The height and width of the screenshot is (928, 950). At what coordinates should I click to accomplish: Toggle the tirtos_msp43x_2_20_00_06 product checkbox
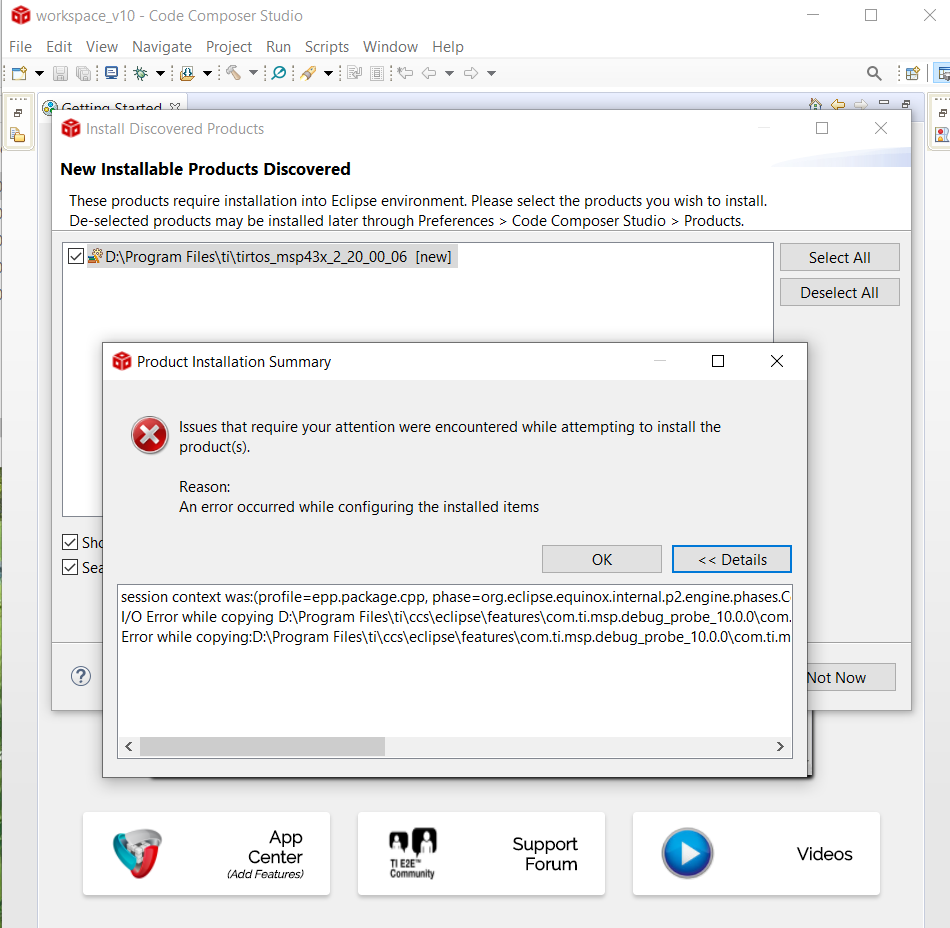[x=76, y=256]
